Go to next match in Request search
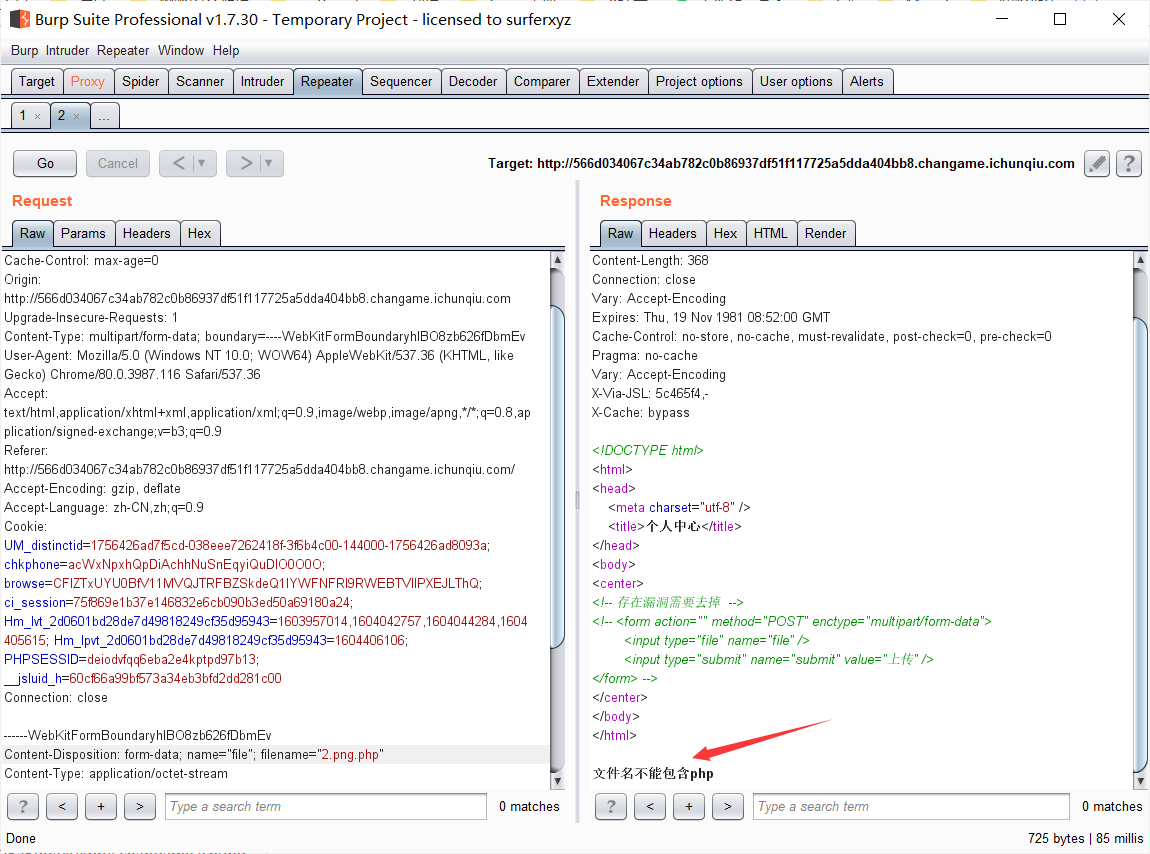1150x854 pixels. point(139,806)
